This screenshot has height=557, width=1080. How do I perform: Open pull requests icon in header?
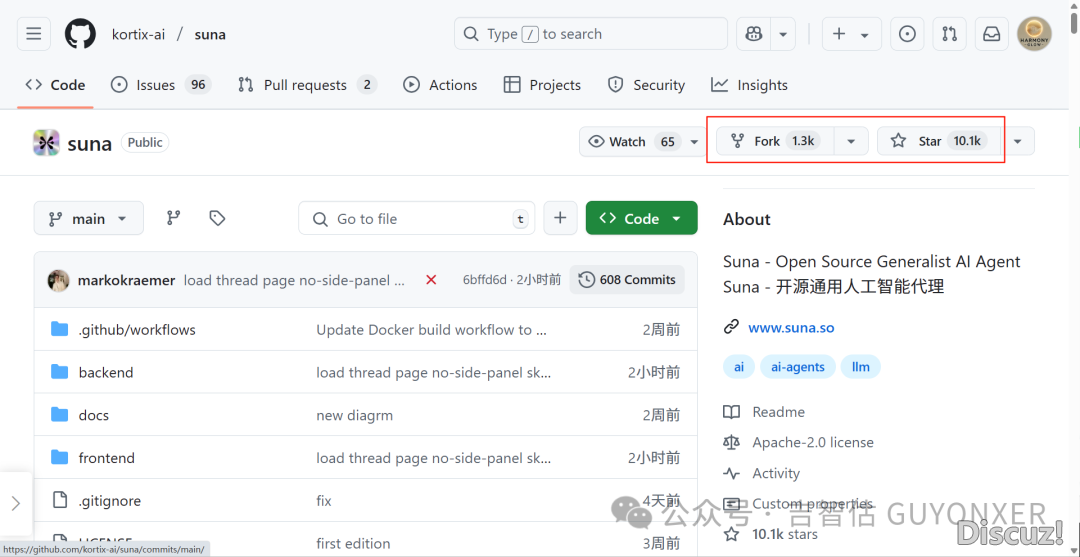[x=949, y=34]
